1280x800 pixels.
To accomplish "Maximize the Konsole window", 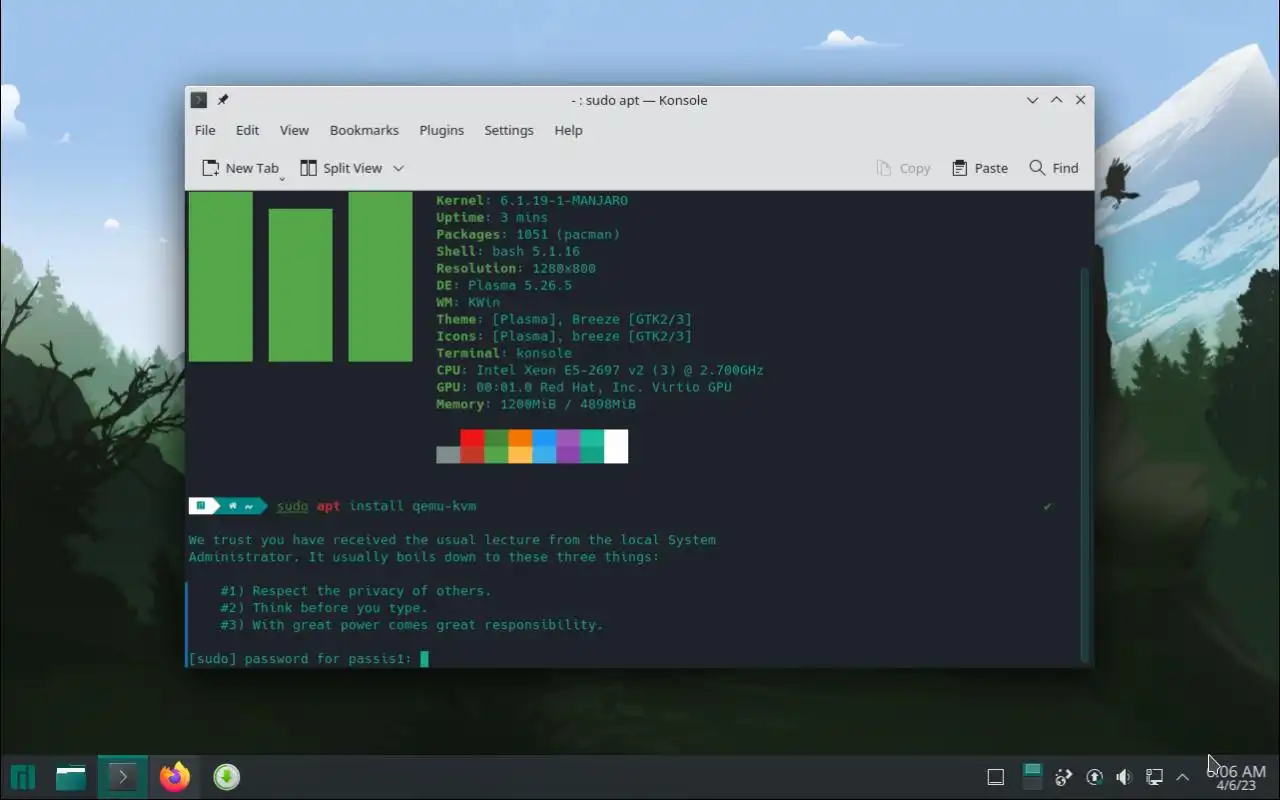I will (x=1056, y=100).
